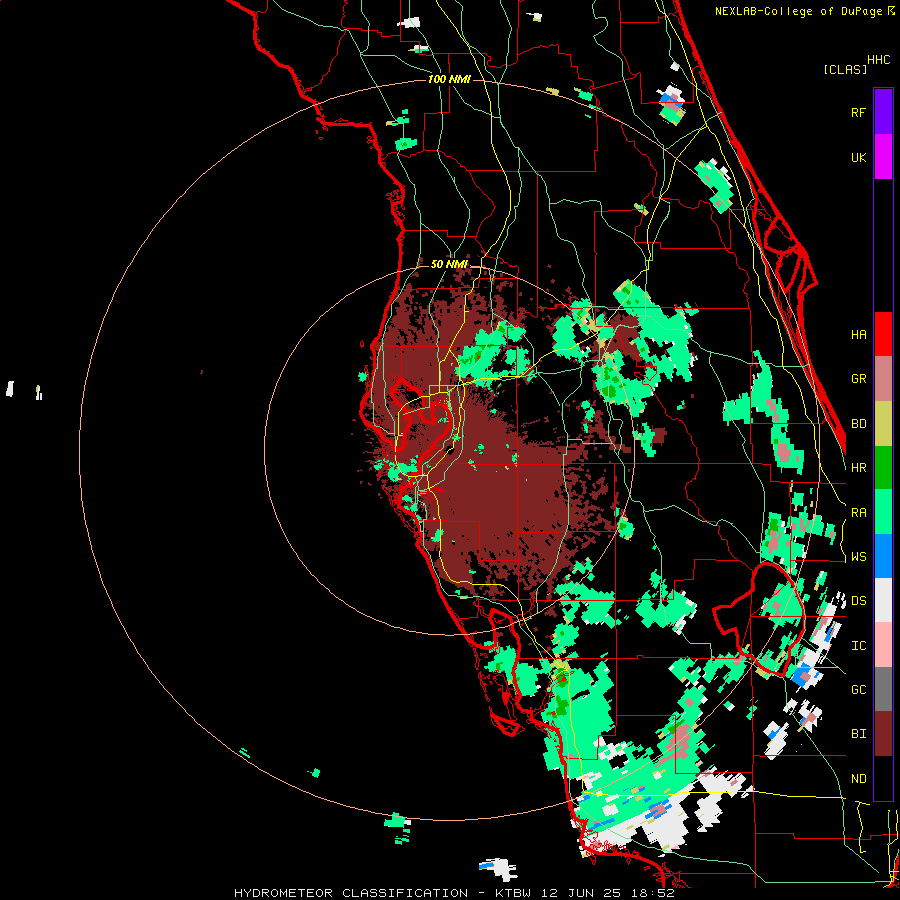Screen dimensions: 900x900
Task: Click the HR dark green legend swatch
Action: pos(883,468)
